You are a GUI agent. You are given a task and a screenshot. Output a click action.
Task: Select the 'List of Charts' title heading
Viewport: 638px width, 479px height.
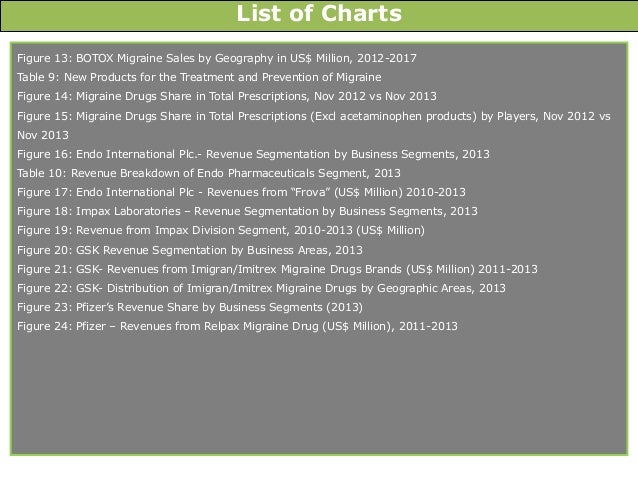coord(319,13)
